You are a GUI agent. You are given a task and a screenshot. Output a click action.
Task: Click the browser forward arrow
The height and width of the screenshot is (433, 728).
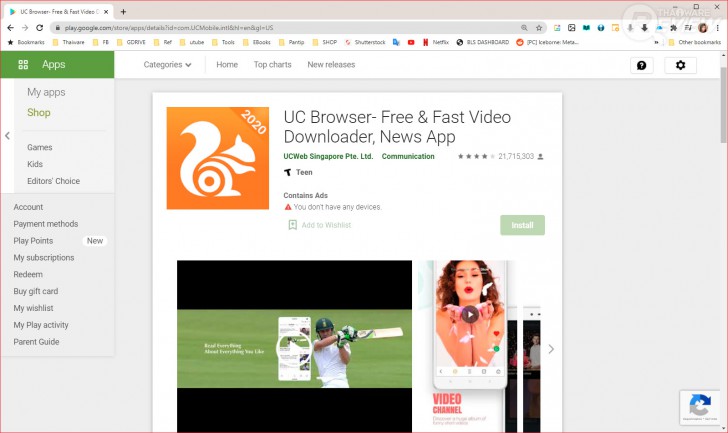pos(25,28)
